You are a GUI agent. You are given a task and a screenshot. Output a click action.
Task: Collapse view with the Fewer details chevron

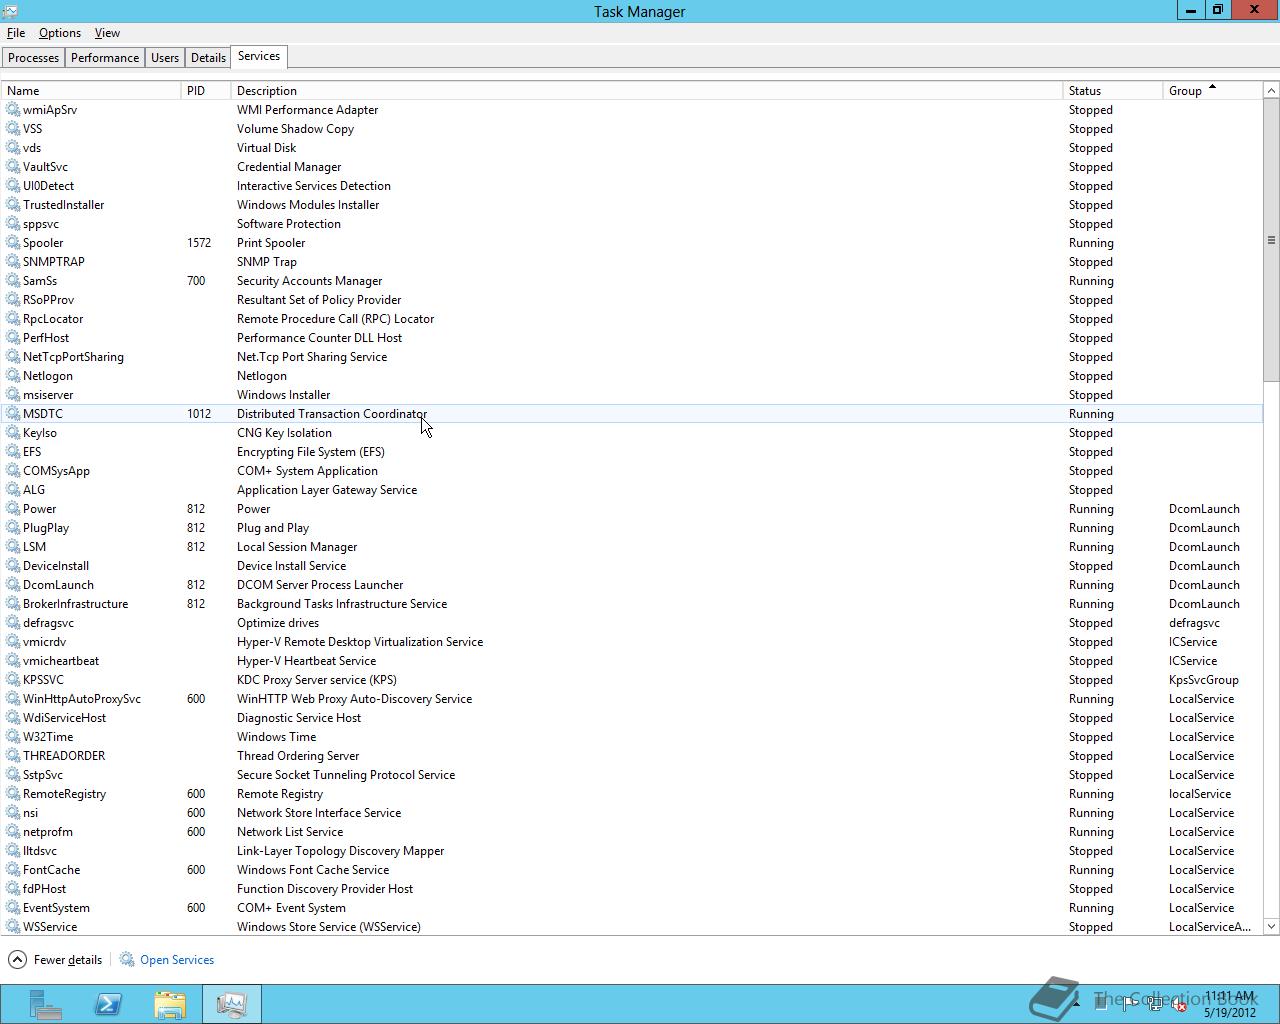[x=17, y=960]
